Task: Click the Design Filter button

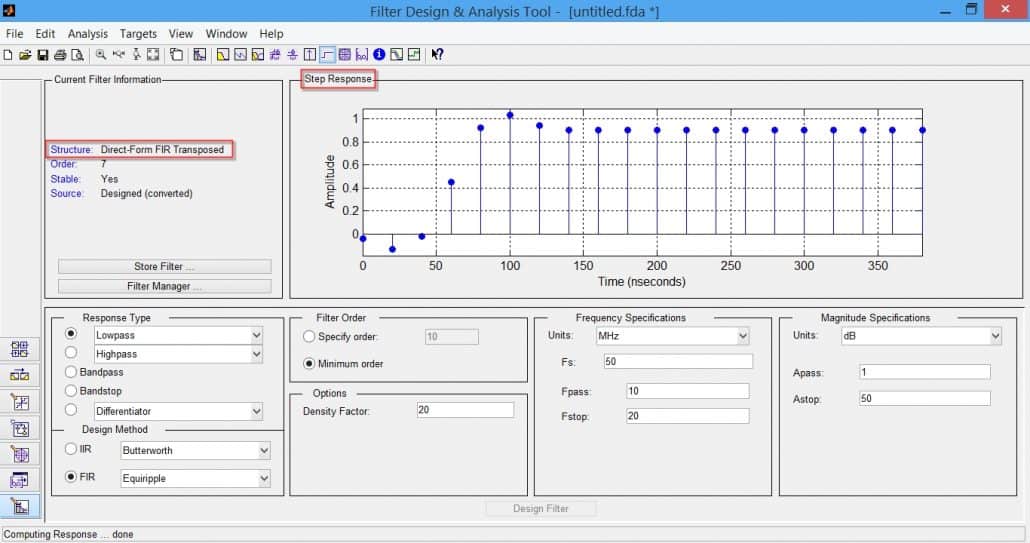Action: pos(541,508)
